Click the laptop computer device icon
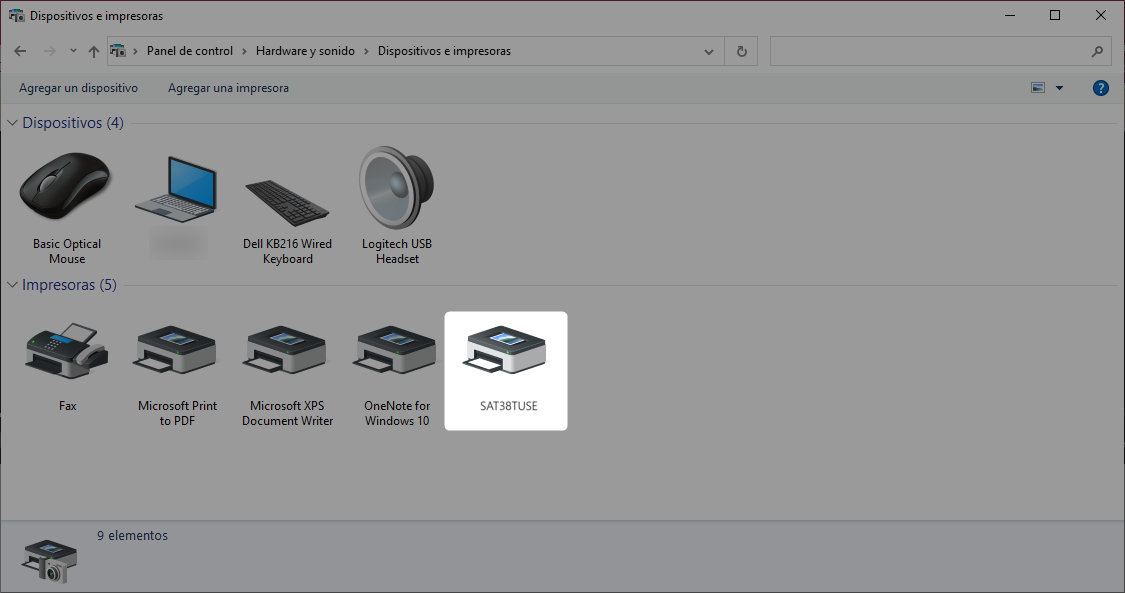1125x593 pixels. point(176,190)
